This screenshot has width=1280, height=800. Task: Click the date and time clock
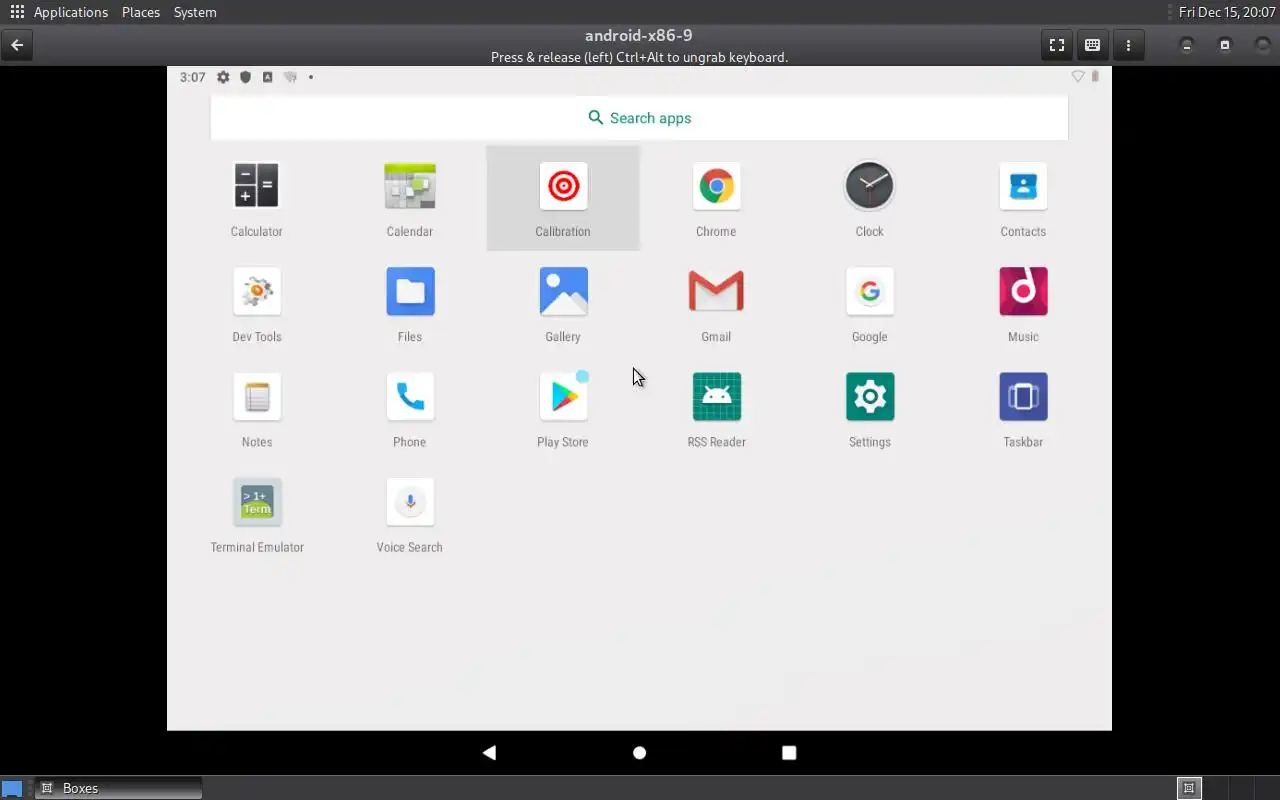coord(1227,12)
